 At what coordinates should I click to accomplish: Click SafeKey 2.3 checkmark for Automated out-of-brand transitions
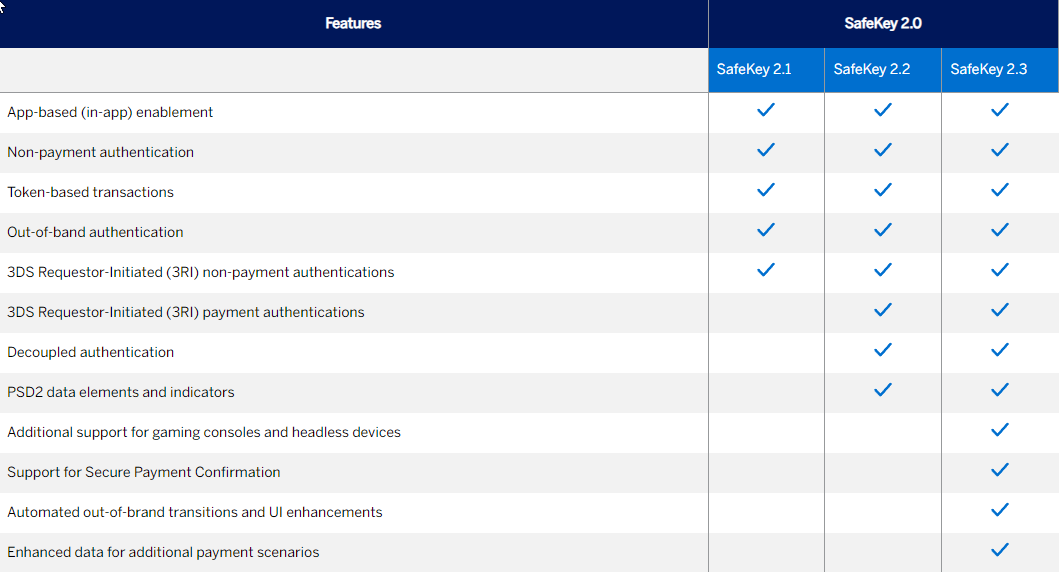[1000, 510]
